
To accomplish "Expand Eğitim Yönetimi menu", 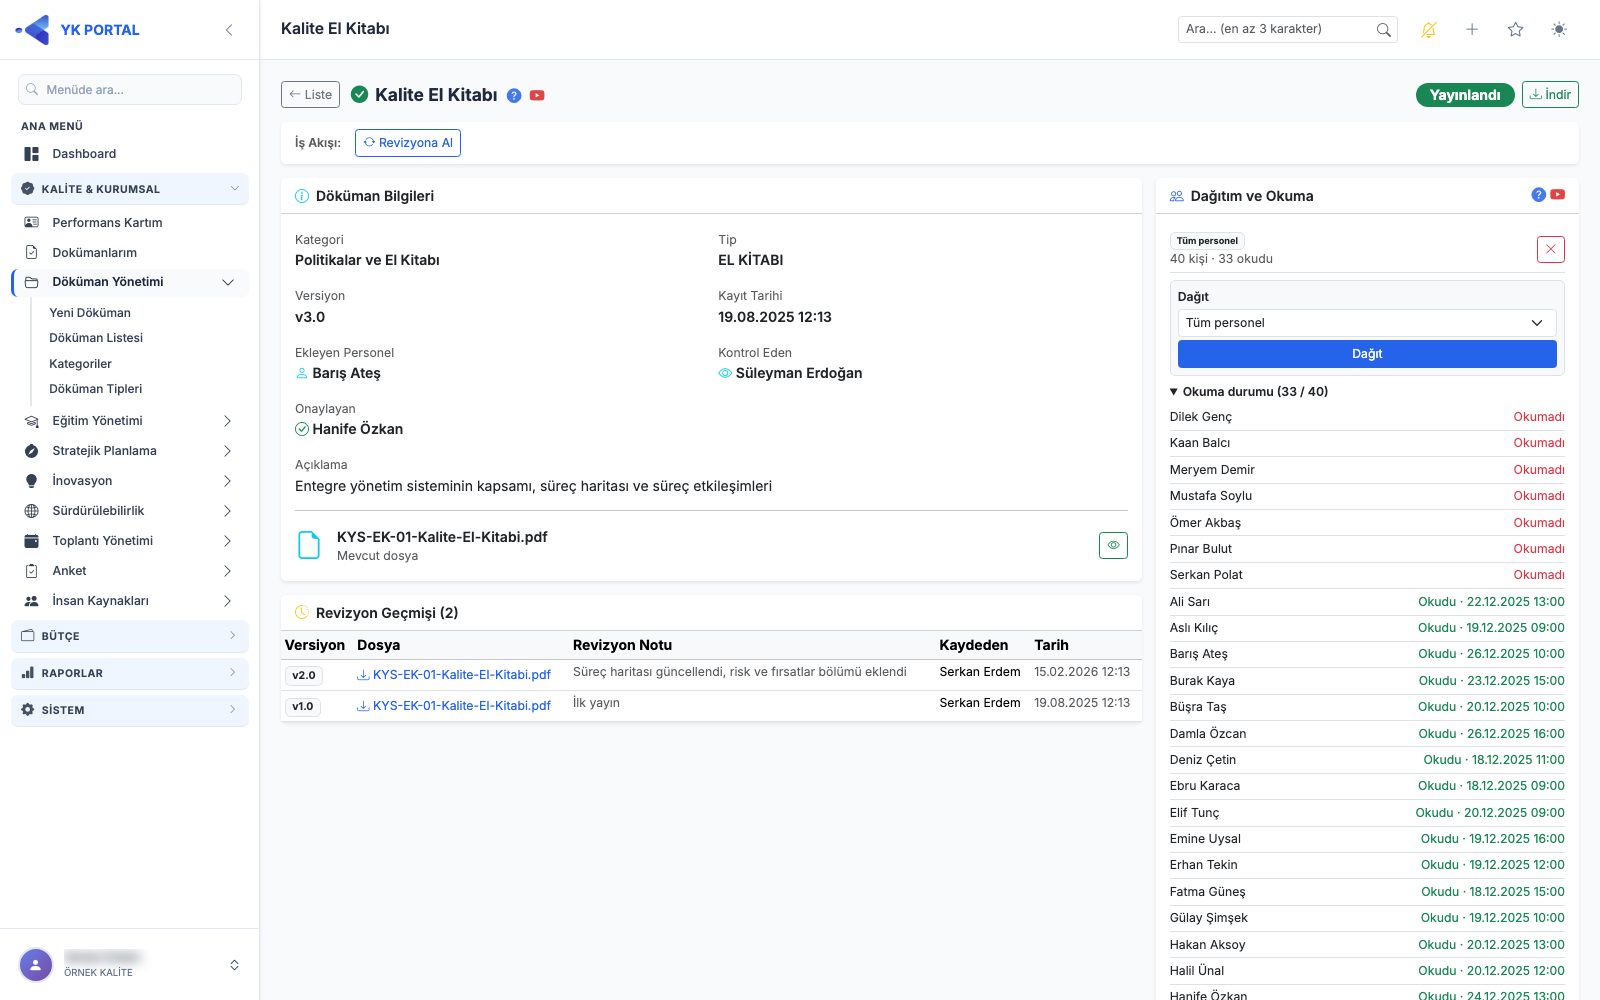I will pyautogui.click(x=130, y=421).
